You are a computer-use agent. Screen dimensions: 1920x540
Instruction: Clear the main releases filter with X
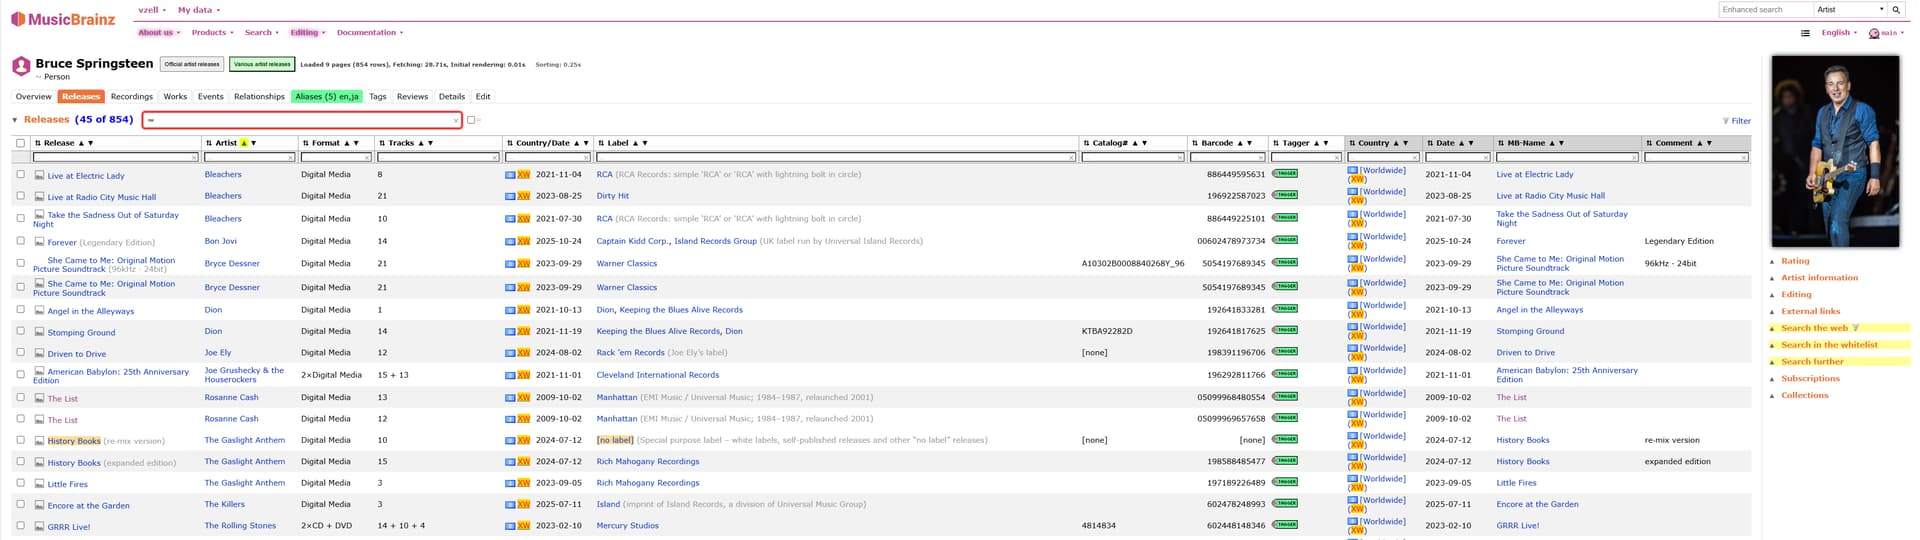pos(456,121)
